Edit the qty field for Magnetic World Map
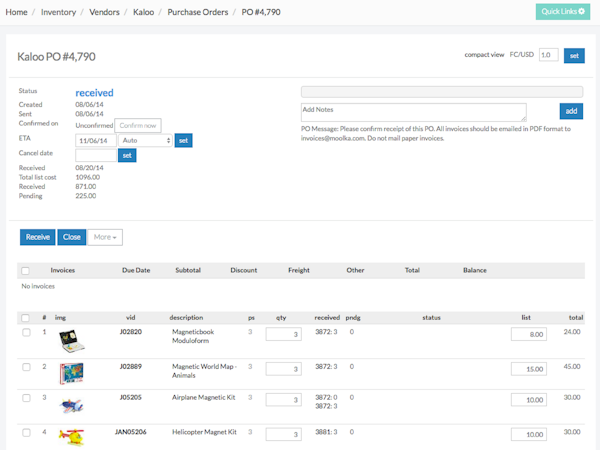The height and width of the screenshot is (450, 600). point(284,369)
